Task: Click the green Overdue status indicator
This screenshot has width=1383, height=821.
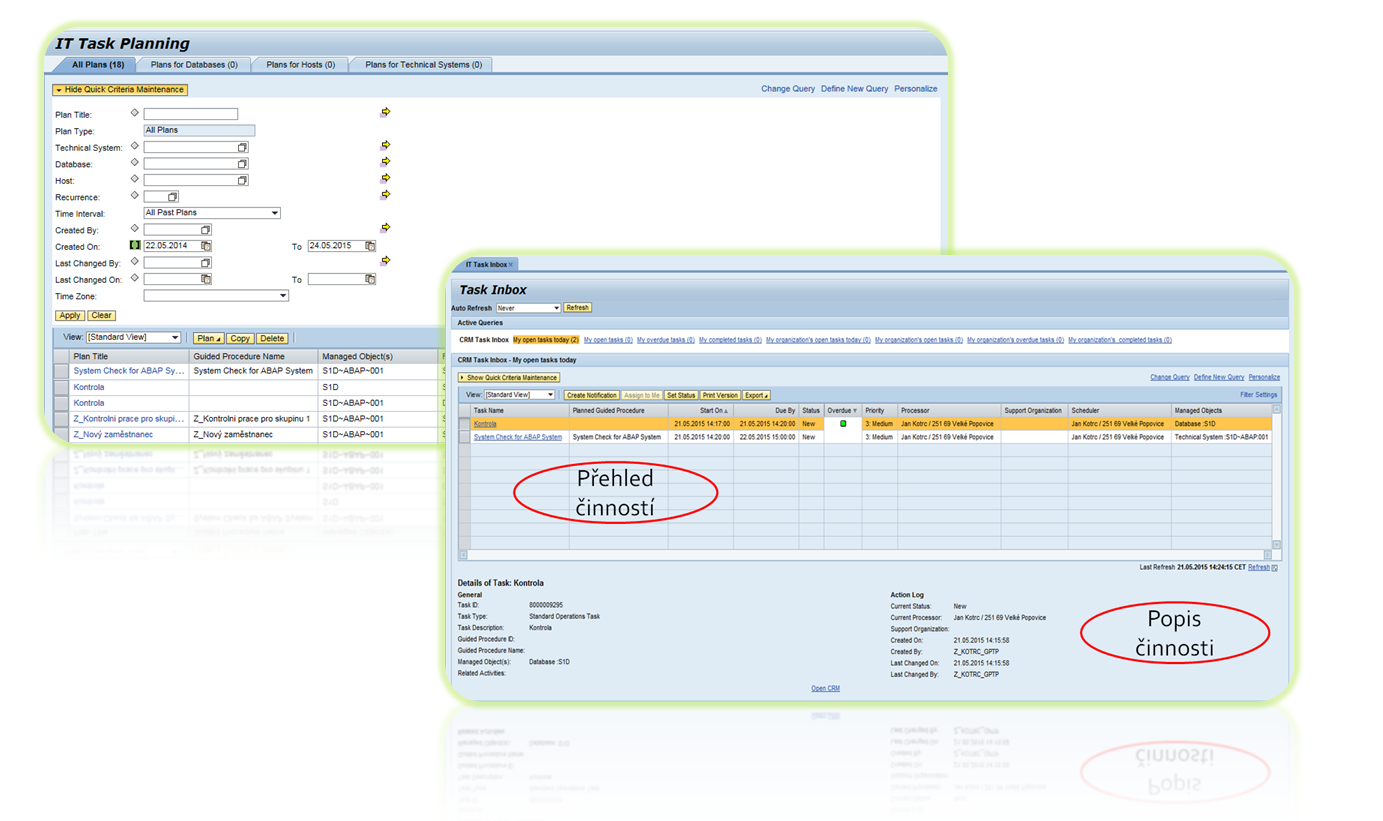Action: click(843, 424)
